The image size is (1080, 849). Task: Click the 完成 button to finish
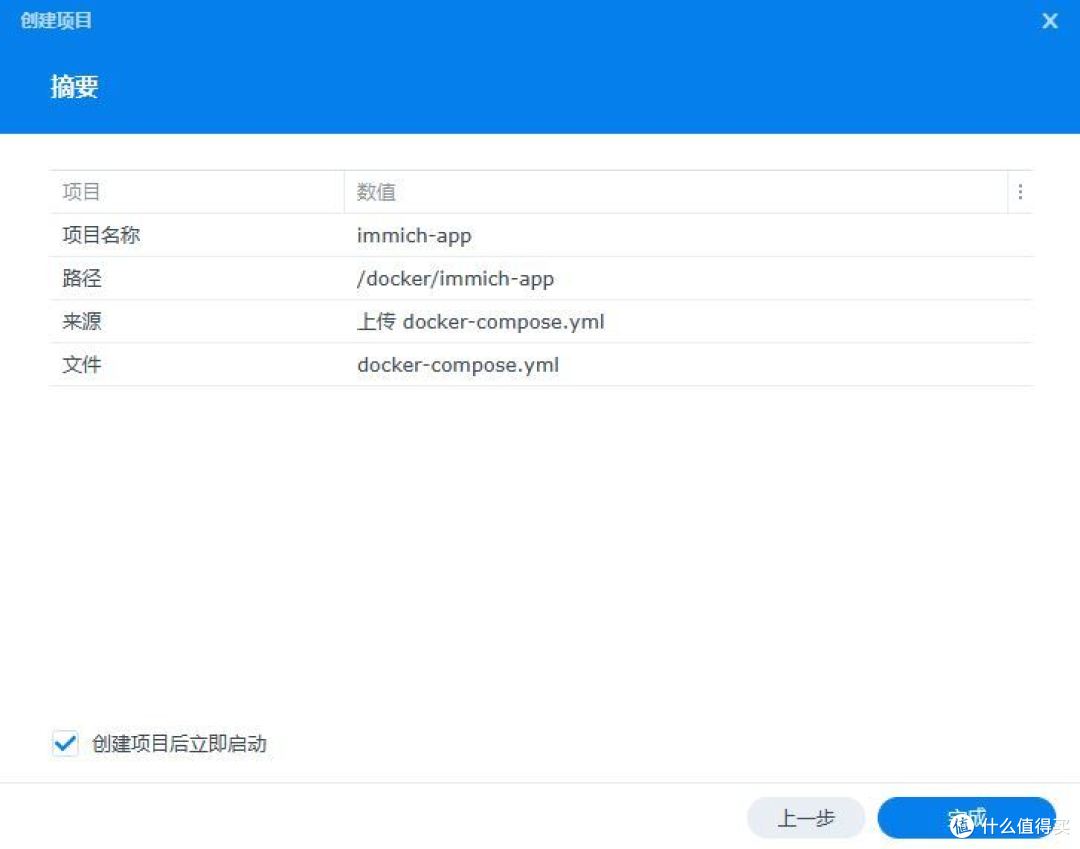coord(965,817)
